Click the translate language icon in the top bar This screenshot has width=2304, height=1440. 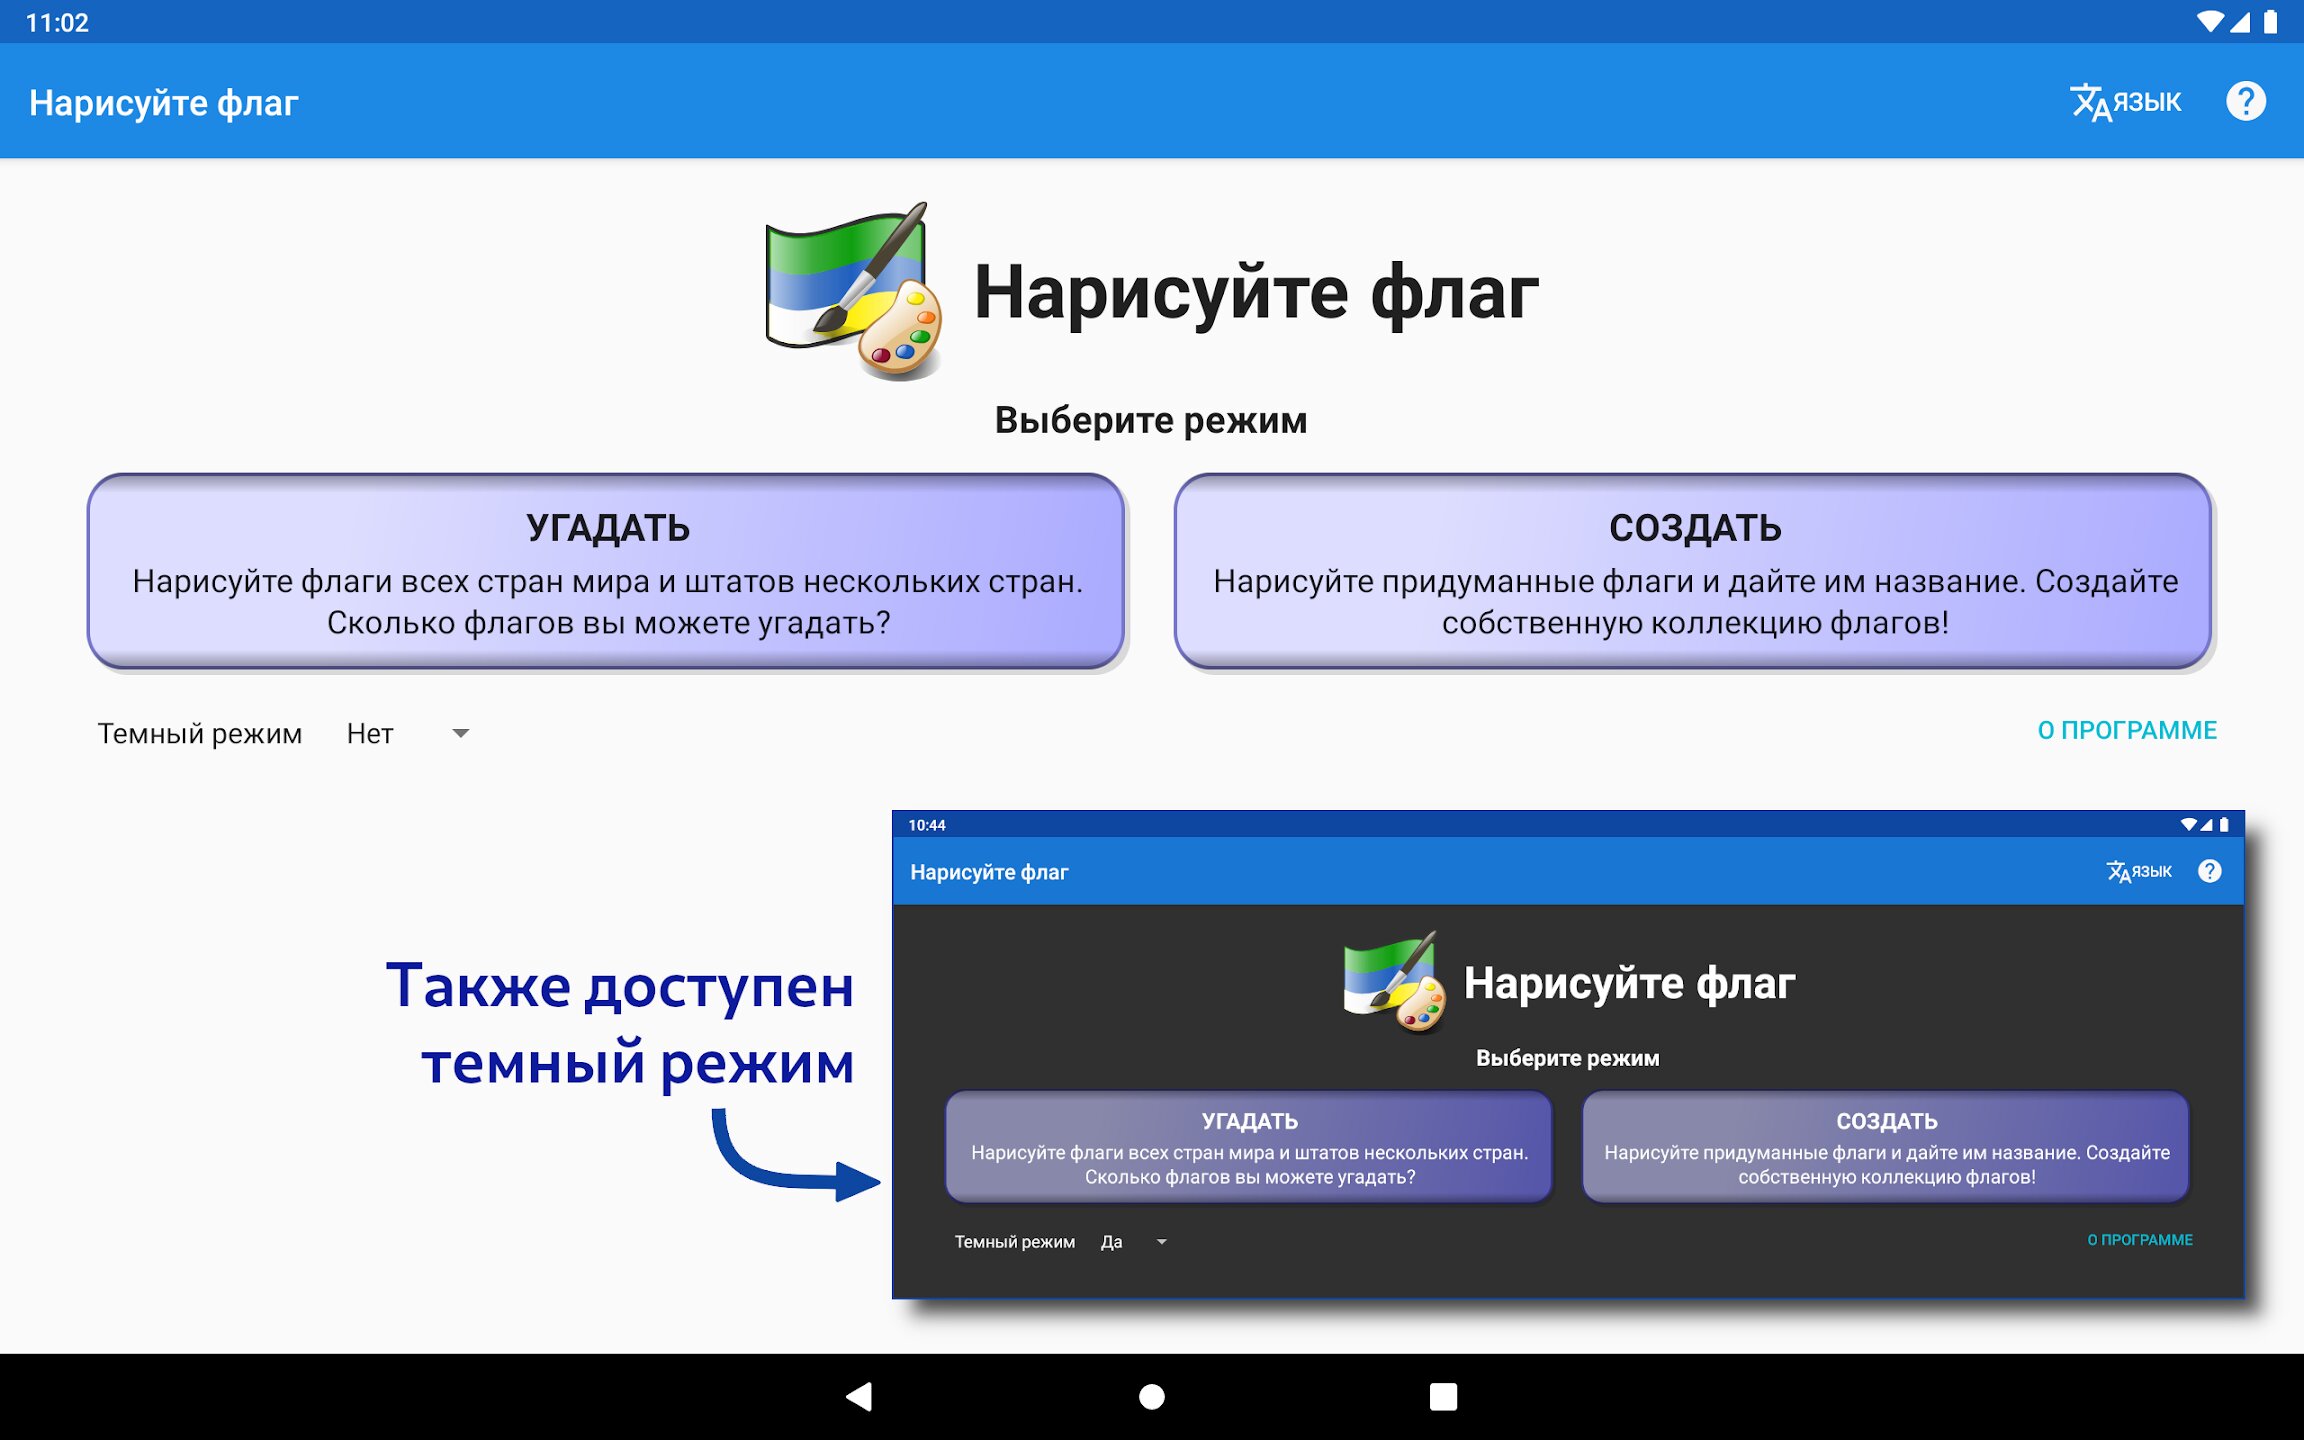coord(2090,102)
